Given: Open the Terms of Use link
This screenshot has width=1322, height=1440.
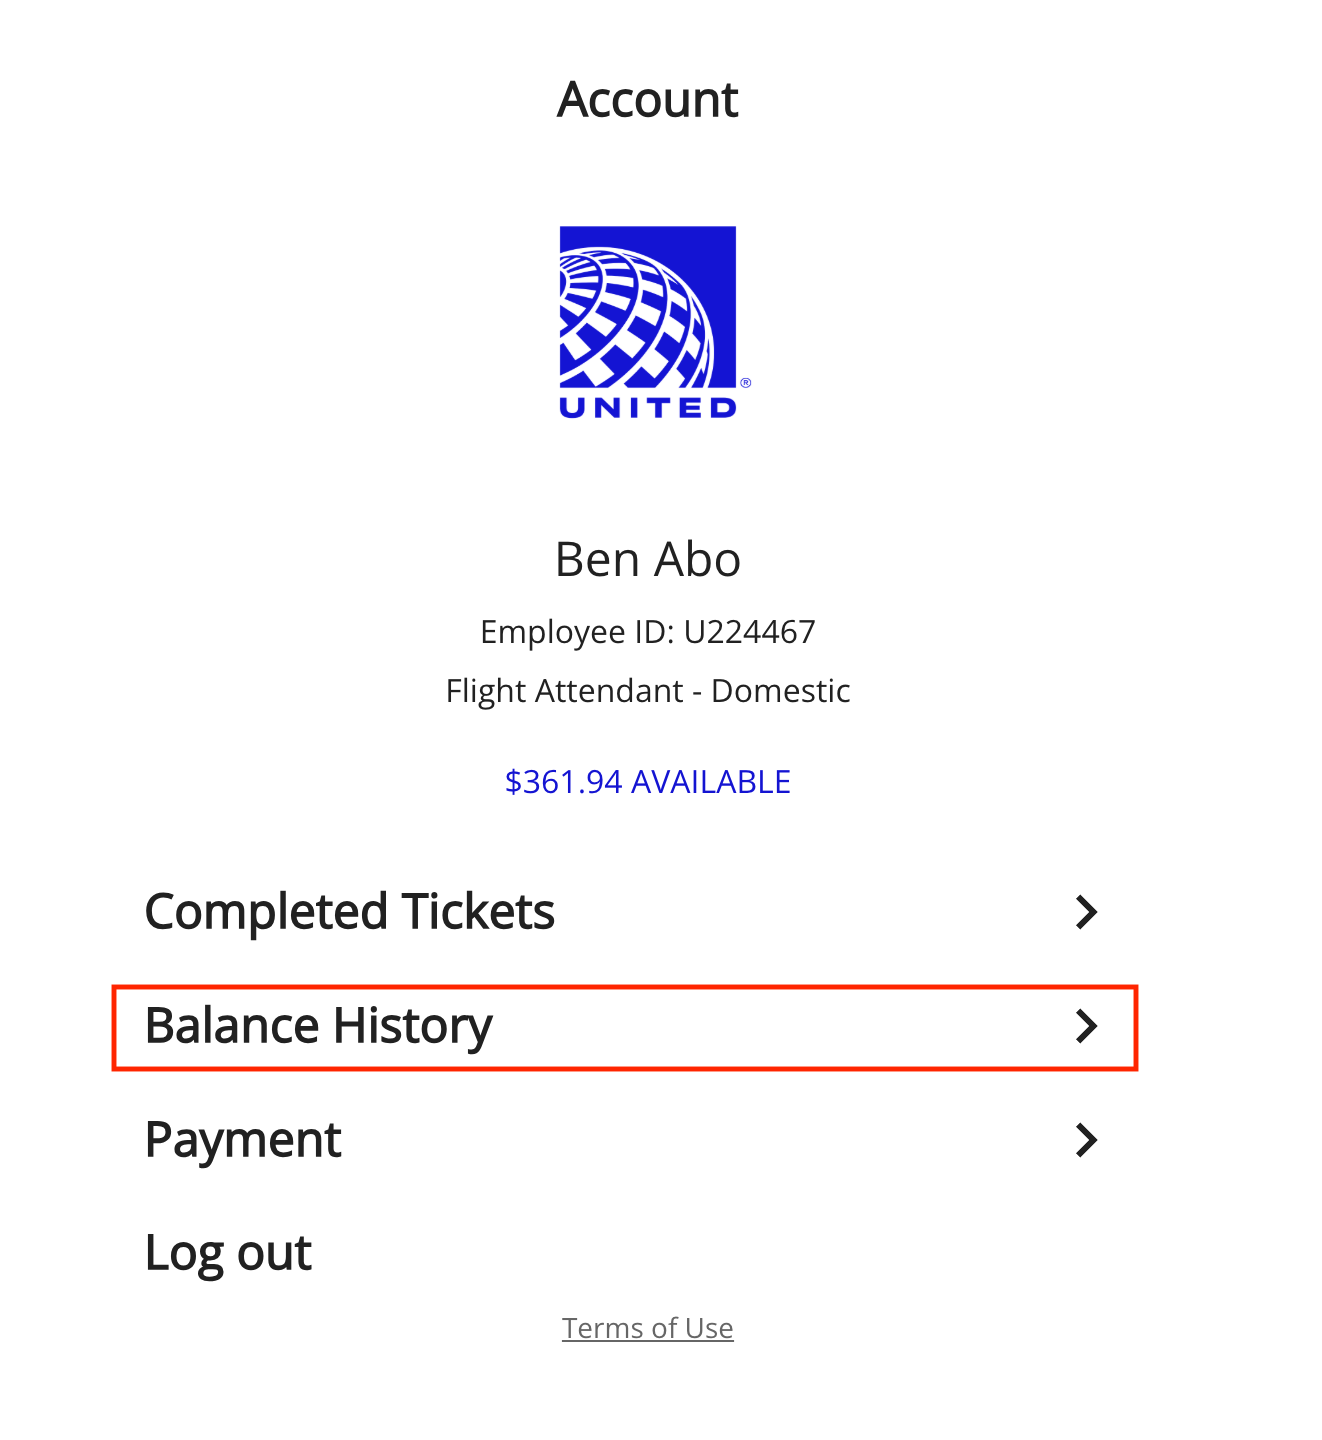Looking at the screenshot, I should coord(648,1328).
